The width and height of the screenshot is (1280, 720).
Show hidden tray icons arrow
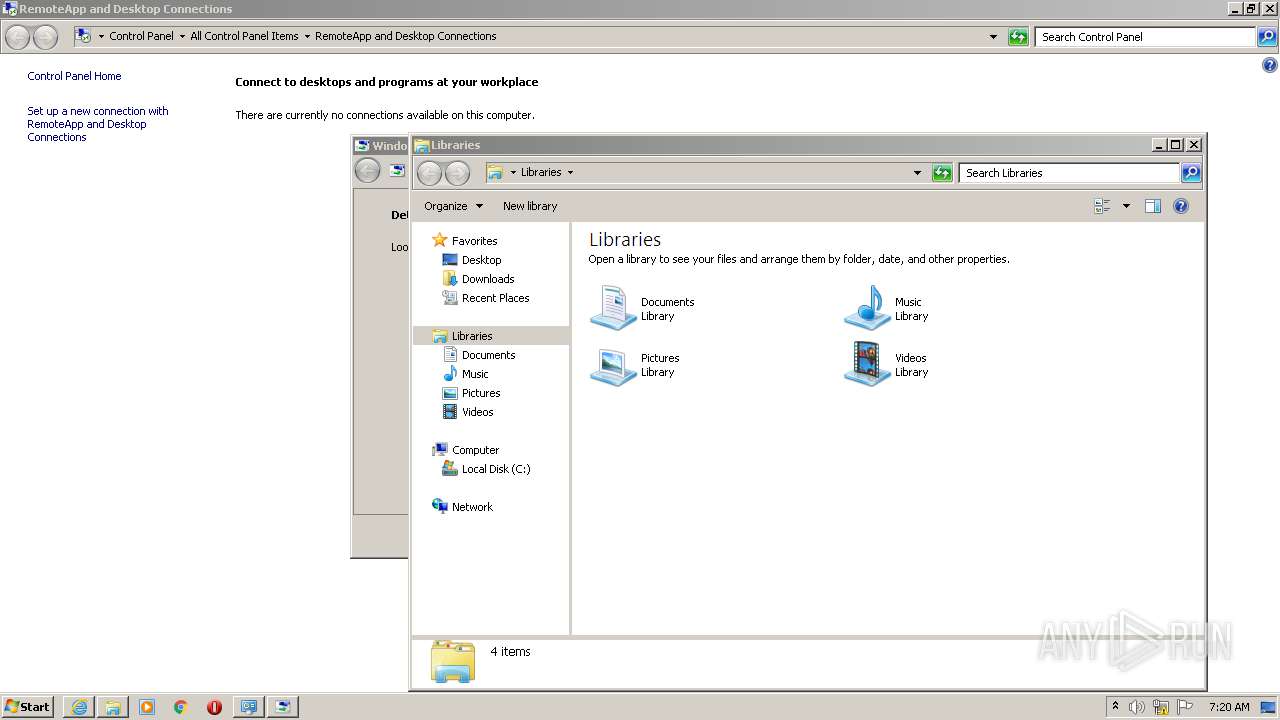1115,706
